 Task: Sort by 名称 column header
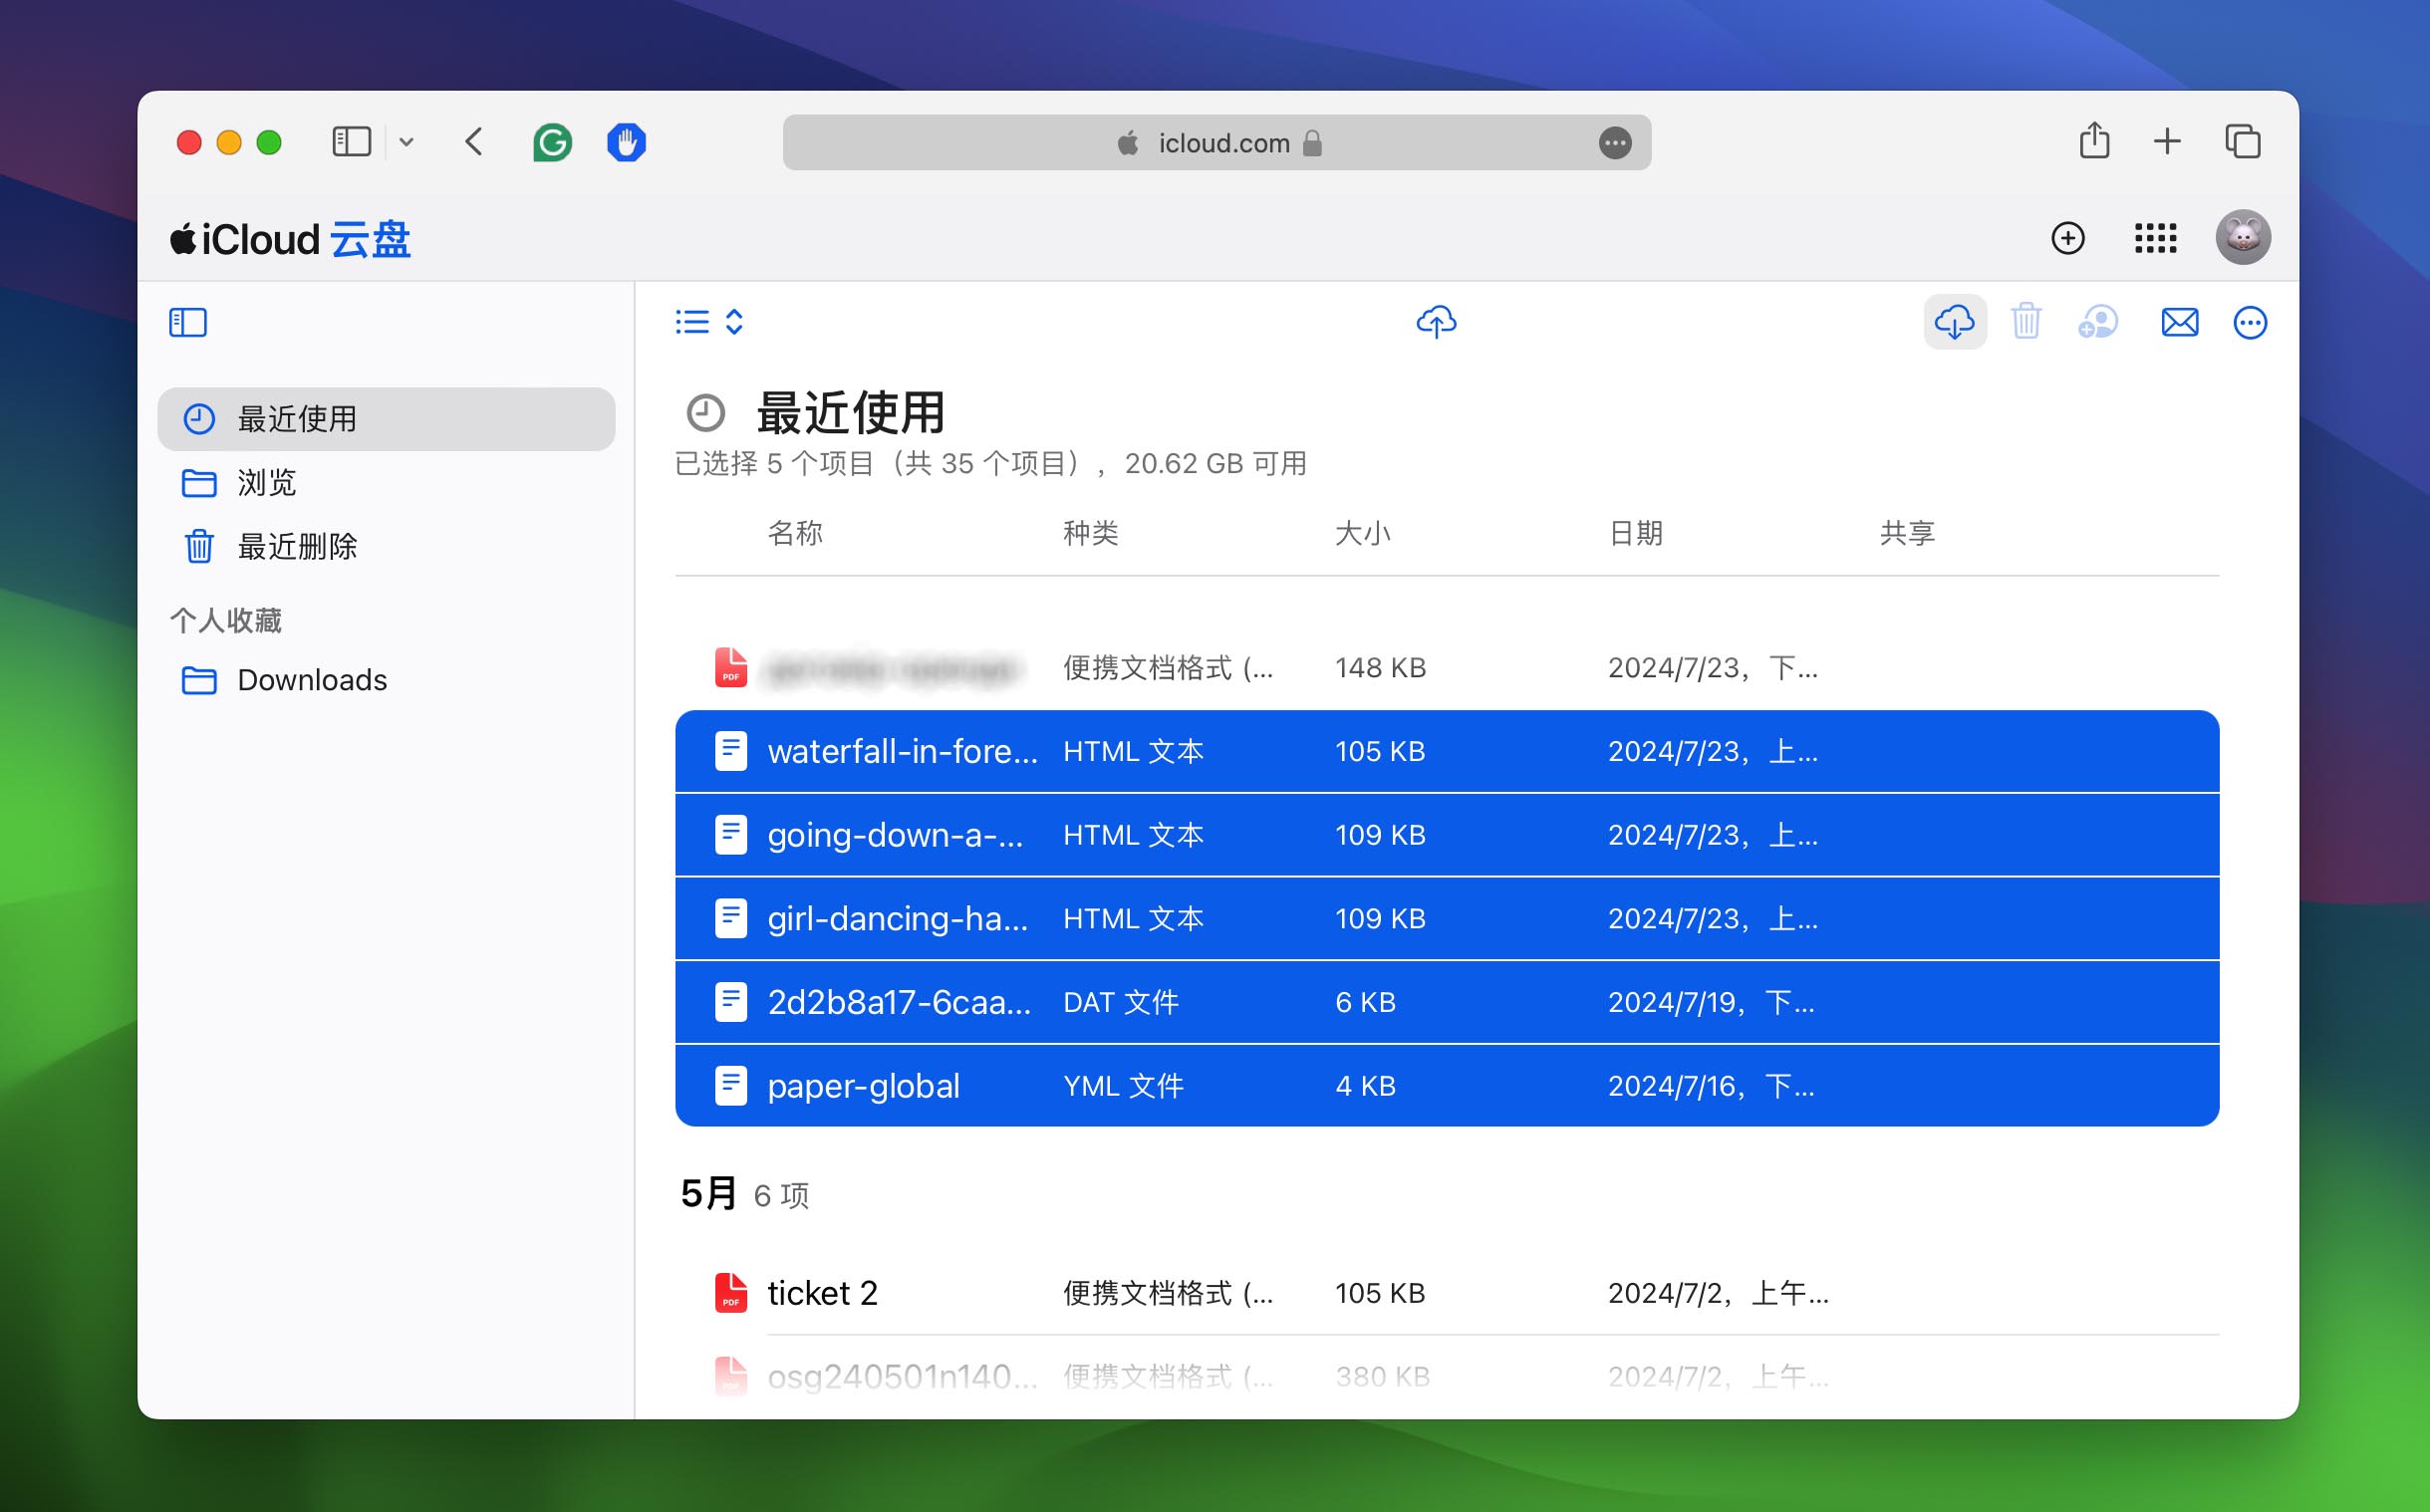coord(795,533)
